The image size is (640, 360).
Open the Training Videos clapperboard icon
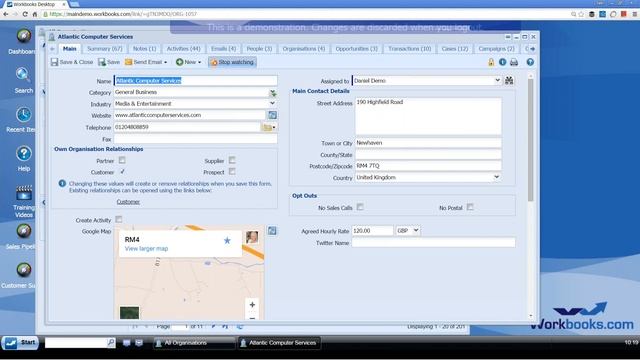click(x=24, y=193)
